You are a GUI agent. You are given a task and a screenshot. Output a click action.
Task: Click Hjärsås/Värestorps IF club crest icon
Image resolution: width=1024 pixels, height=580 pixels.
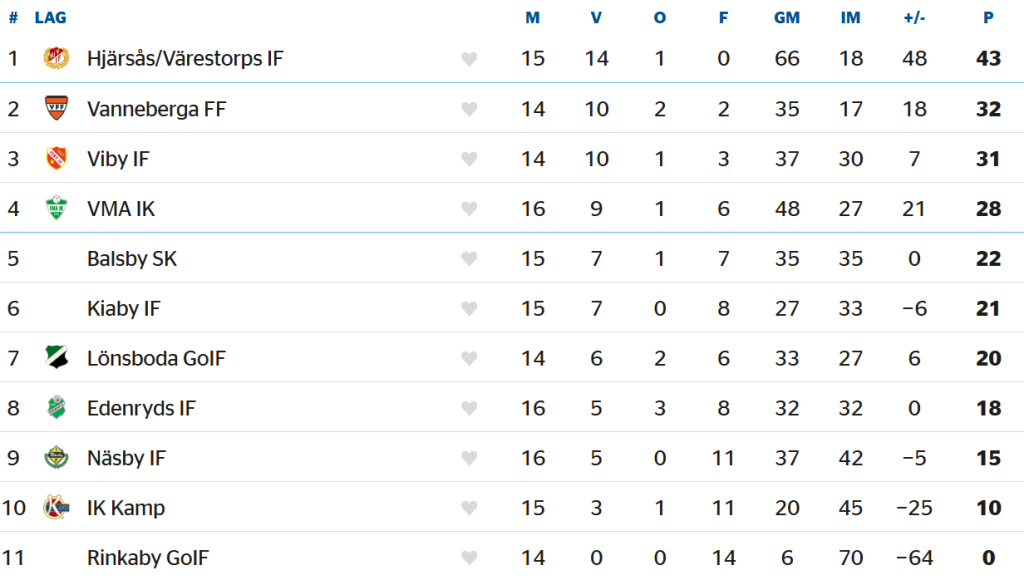57,58
